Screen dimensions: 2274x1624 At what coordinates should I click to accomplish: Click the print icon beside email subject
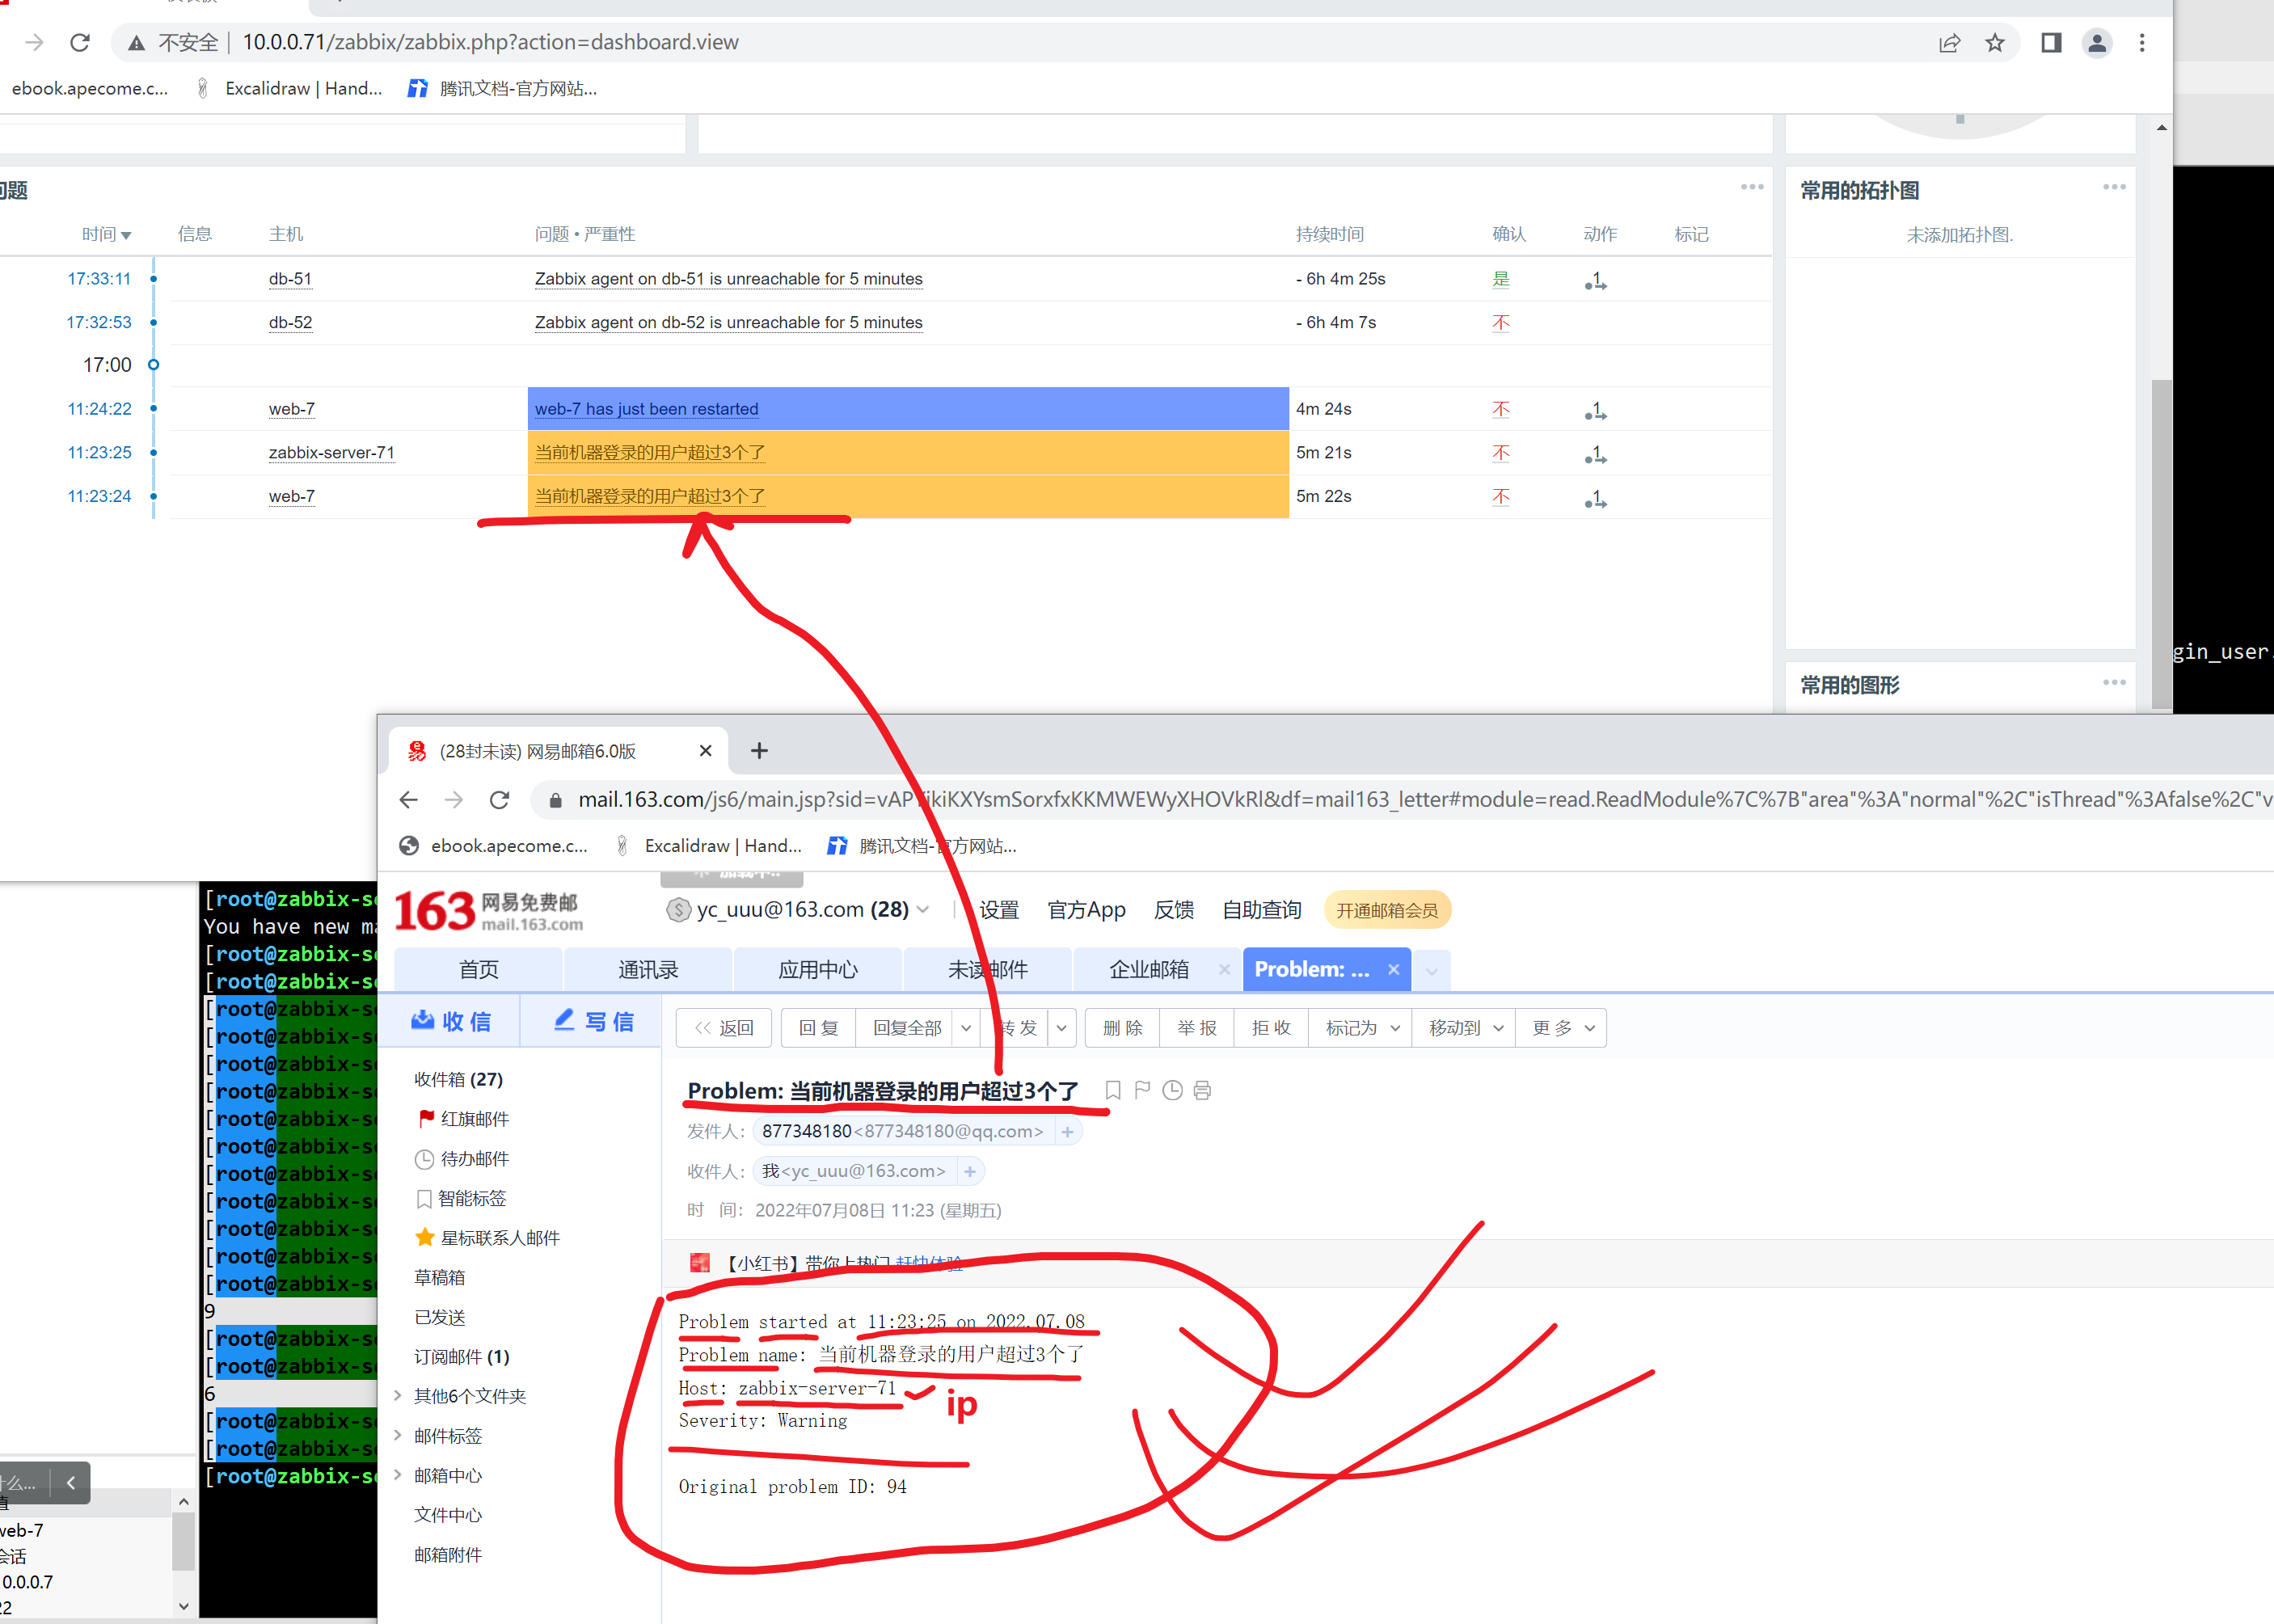click(1202, 1090)
